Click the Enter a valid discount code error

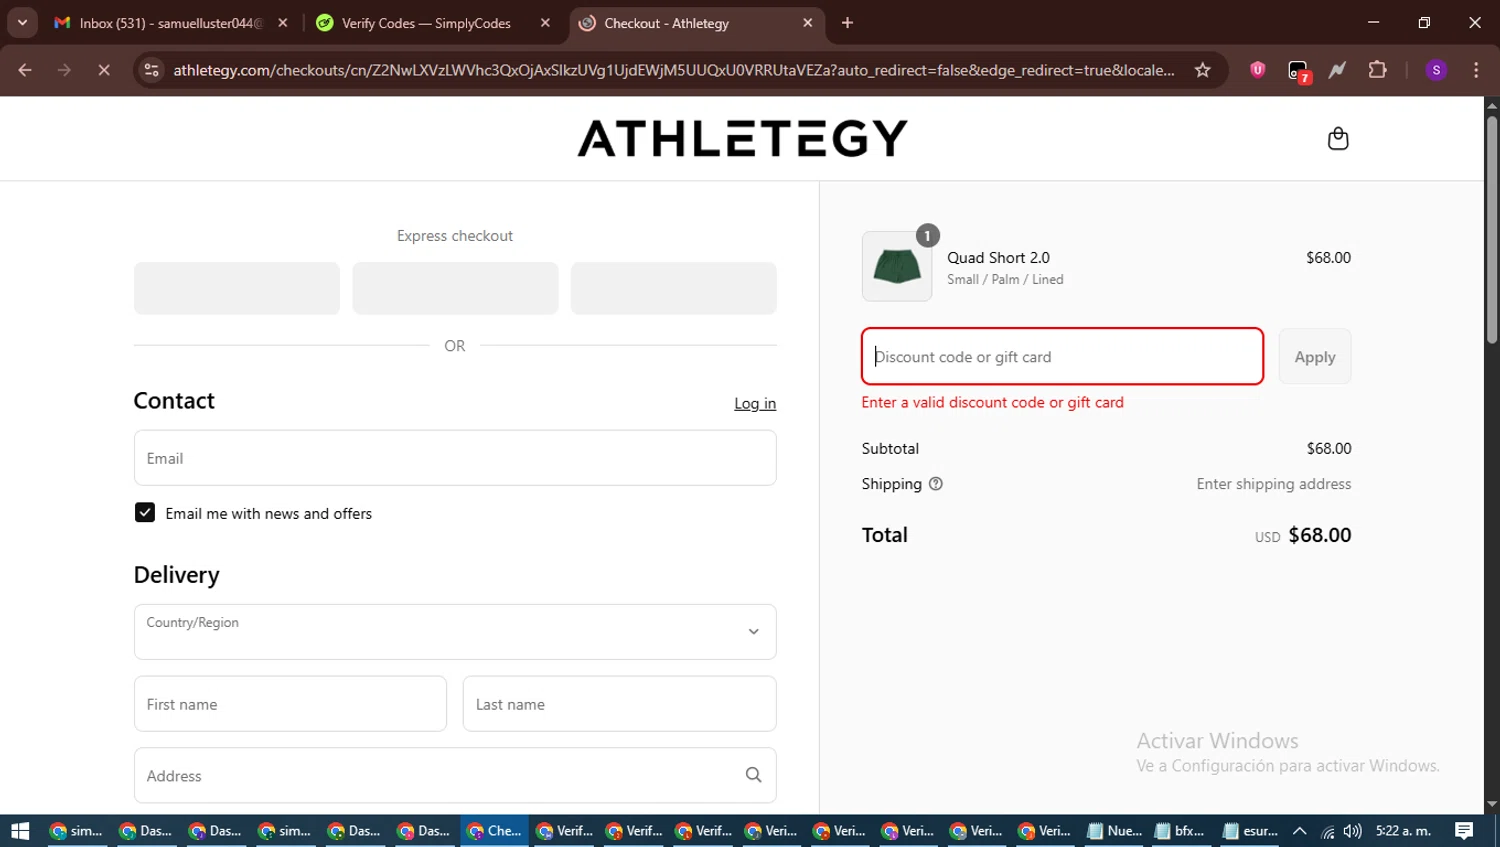[992, 402]
